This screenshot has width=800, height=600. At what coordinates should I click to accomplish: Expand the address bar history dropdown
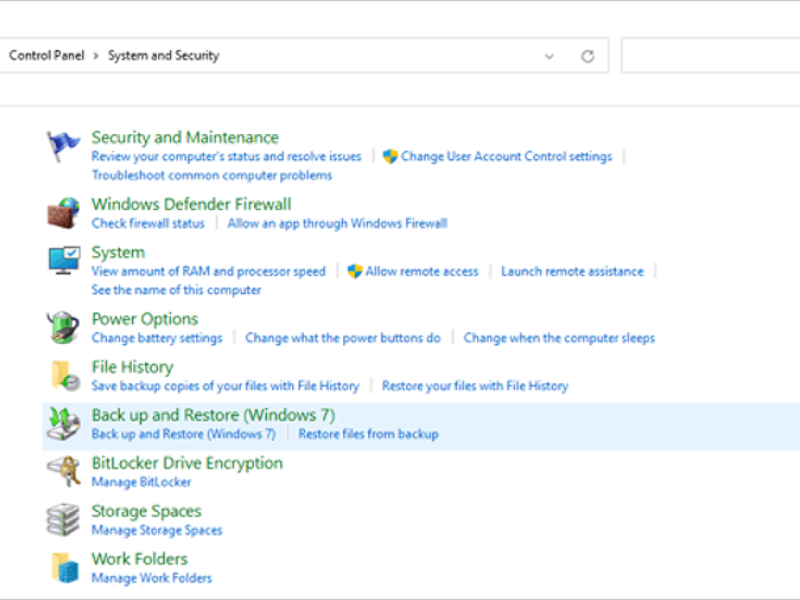tap(549, 56)
